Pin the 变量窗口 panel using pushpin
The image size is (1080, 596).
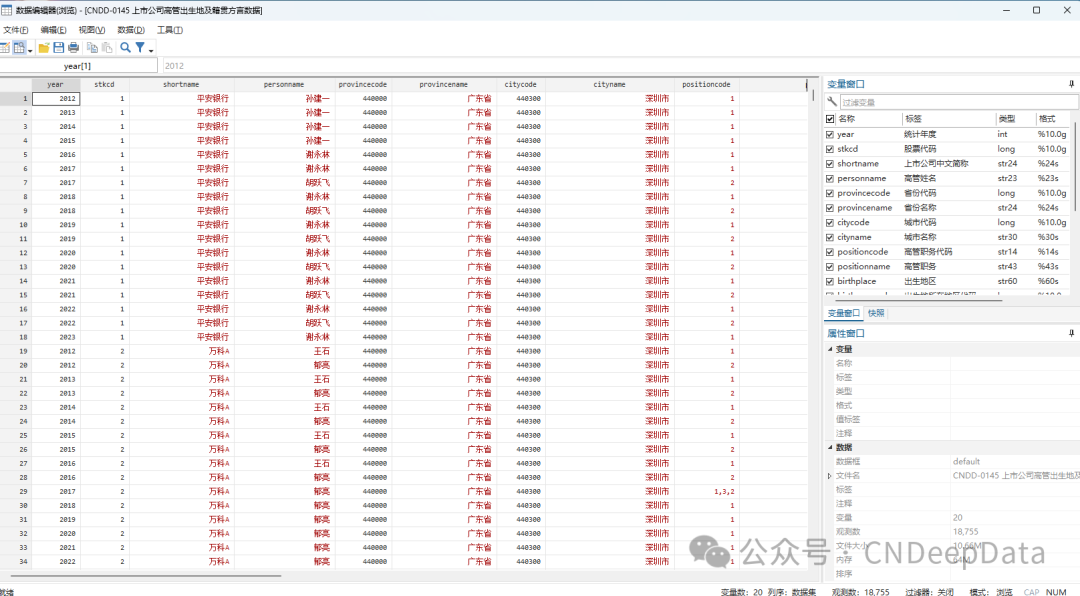[1072, 85]
